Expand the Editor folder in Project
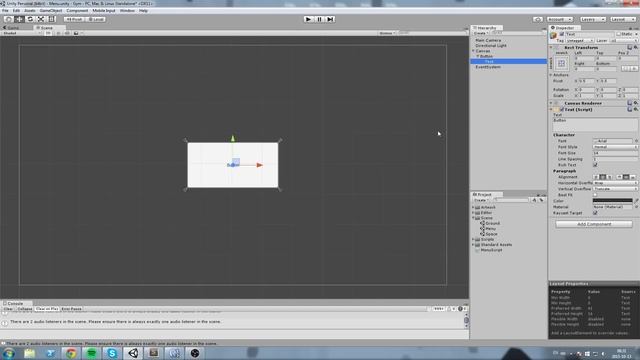 pyautogui.click(x=473, y=213)
